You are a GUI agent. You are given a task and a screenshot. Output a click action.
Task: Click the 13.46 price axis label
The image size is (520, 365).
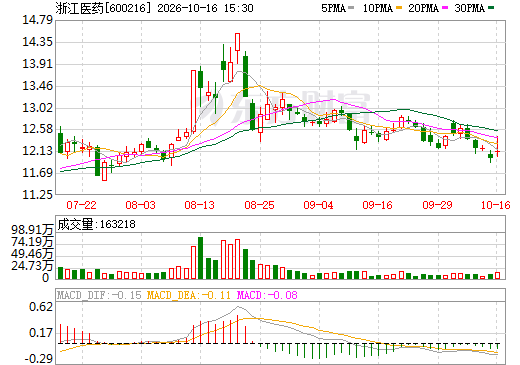pyautogui.click(x=37, y=86)
